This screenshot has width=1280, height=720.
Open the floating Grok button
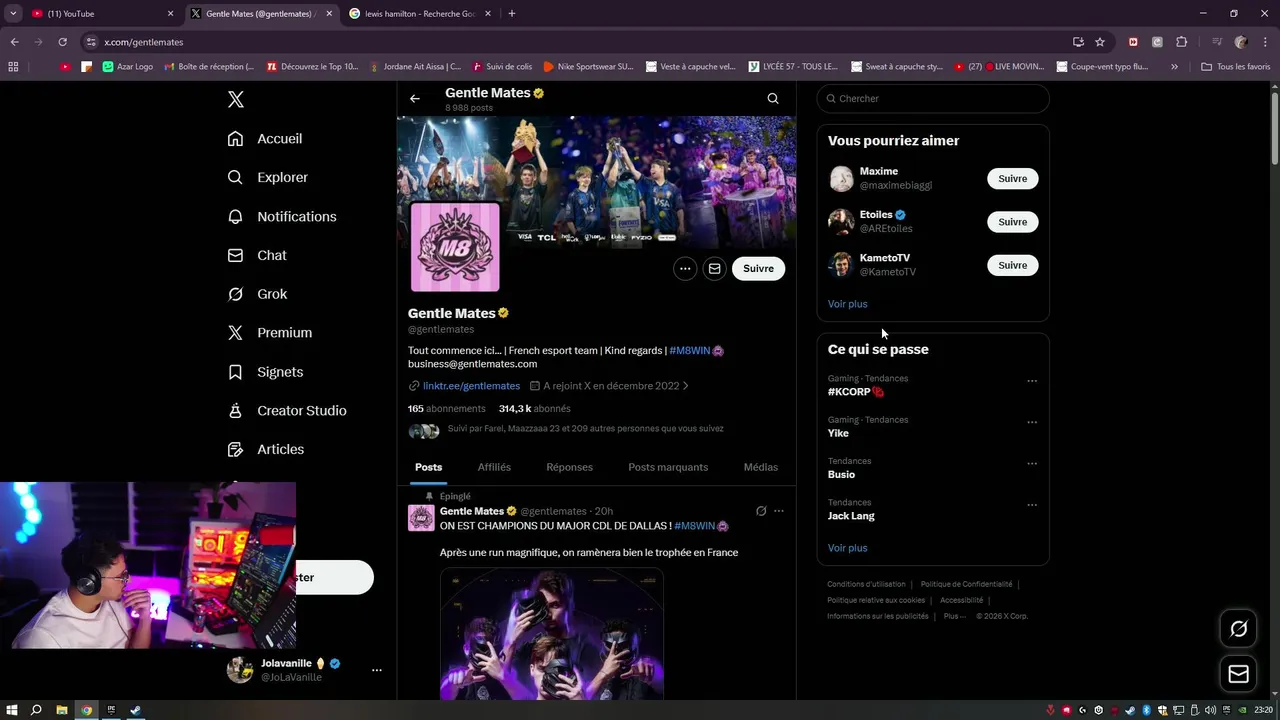click(x=1239, y=629)
